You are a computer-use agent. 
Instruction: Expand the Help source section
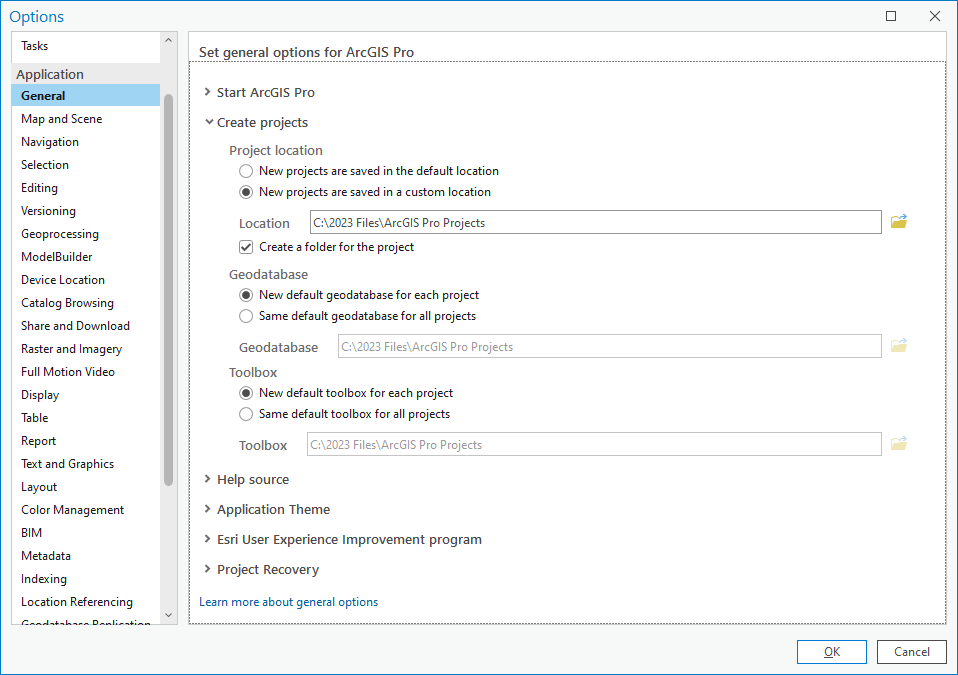tap(208, 480)
